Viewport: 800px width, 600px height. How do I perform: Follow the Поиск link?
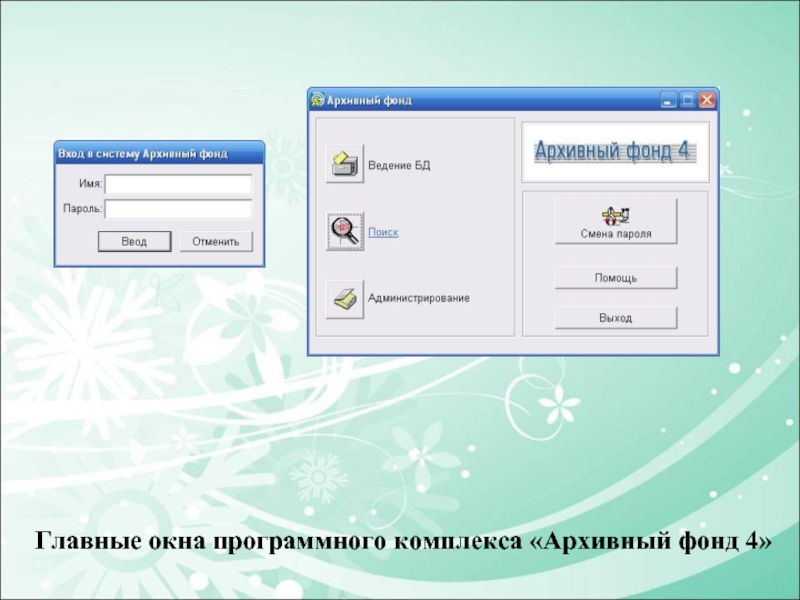click(x=383, y=232)
